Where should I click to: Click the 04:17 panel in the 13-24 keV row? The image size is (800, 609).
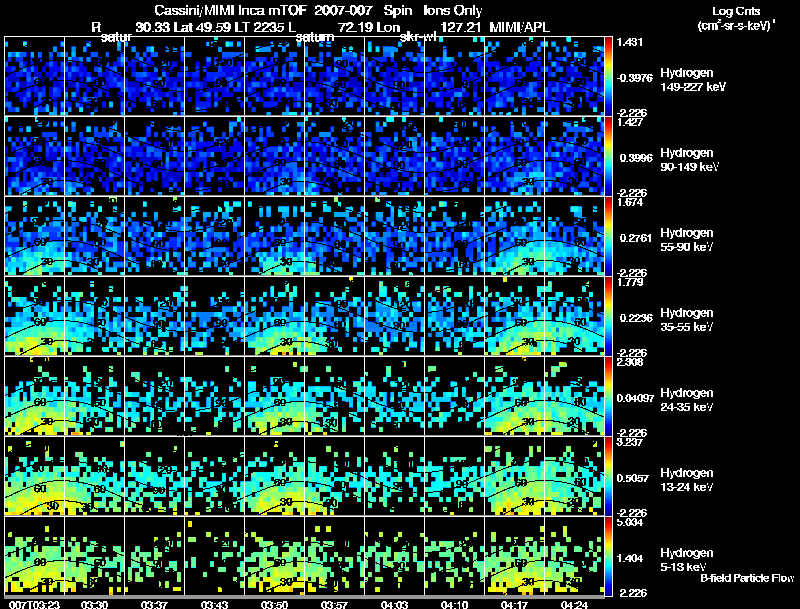tap(515, 476)
